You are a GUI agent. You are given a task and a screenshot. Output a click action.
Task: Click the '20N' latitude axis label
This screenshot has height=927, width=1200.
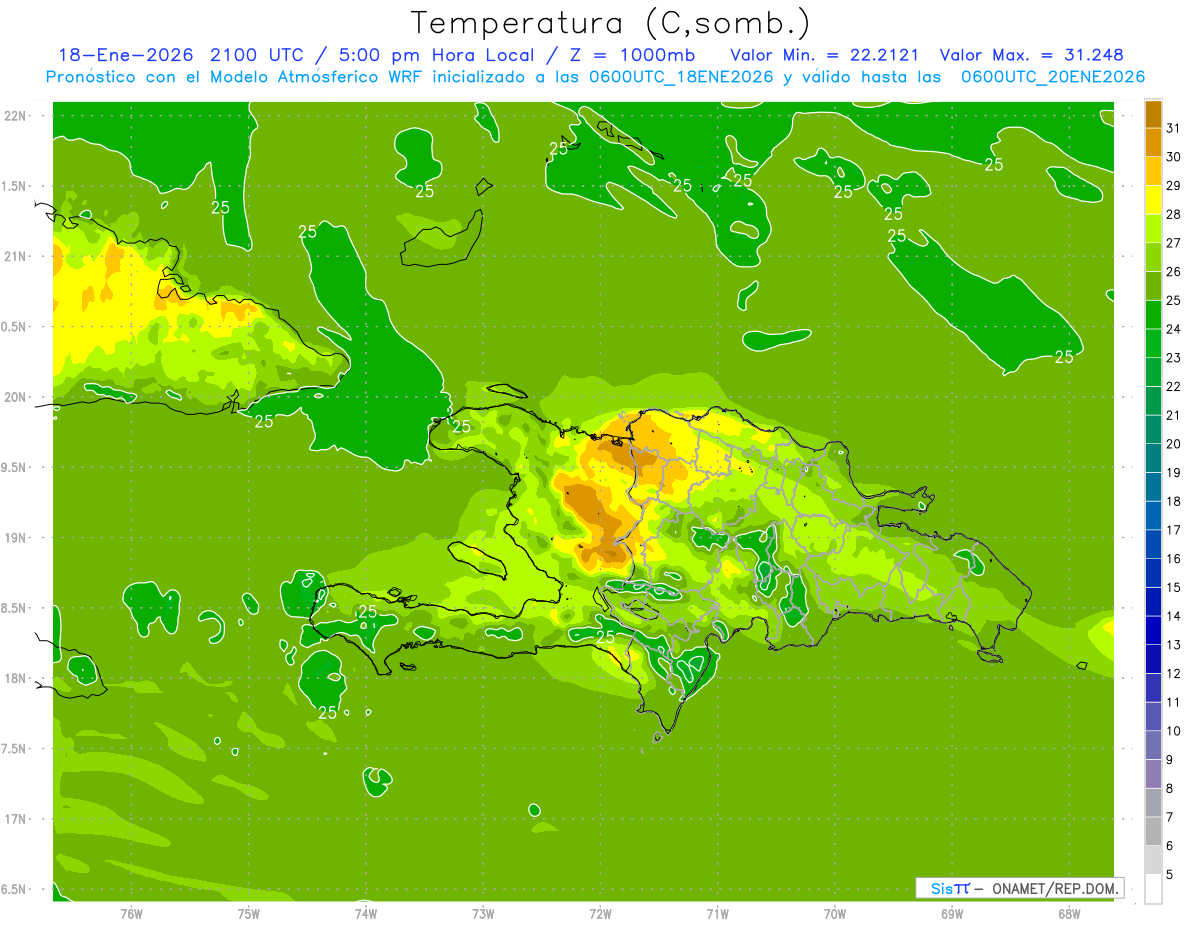(x=15, y=397)
